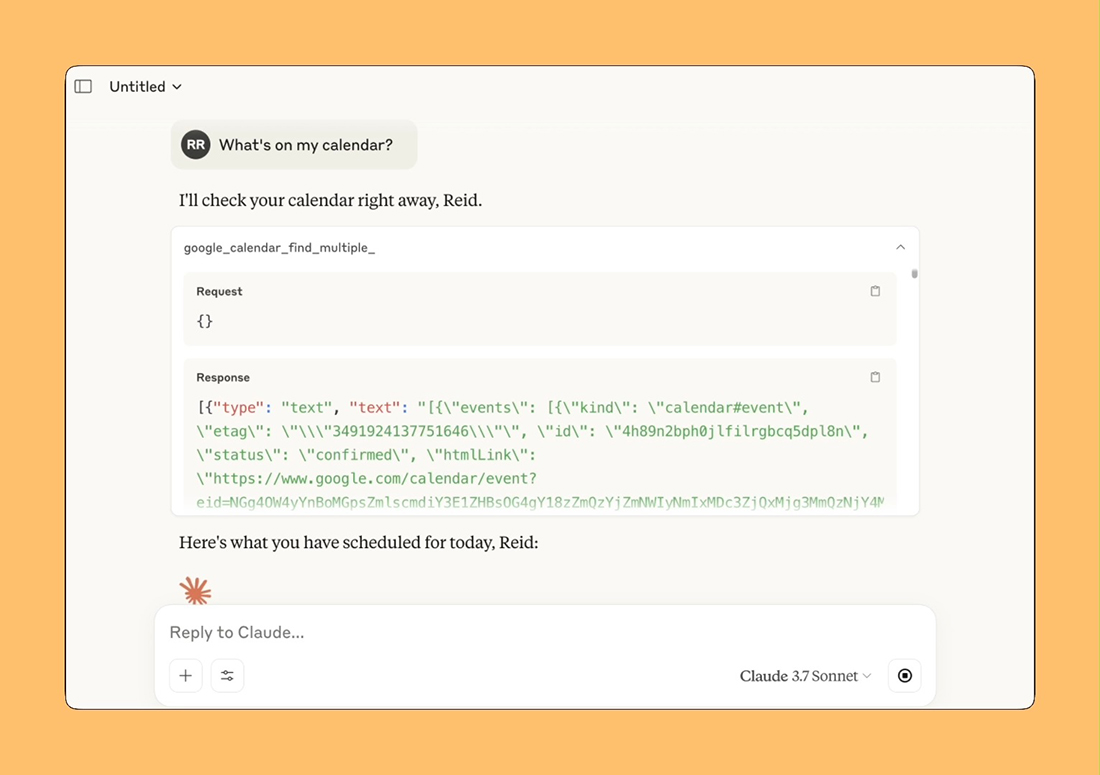The width and height of the screenshot is (1100, 775).
Task: Click the RR user avatar
Action: click(196, 145)
